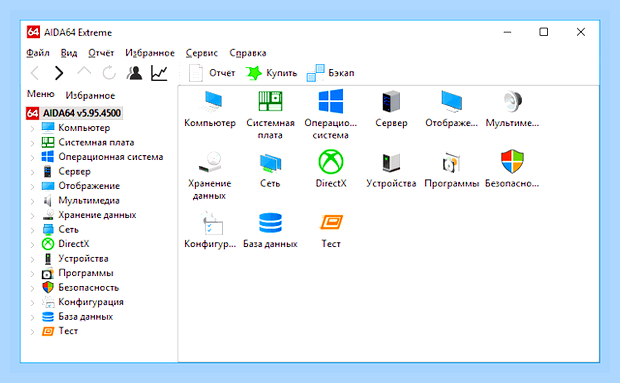The image size is (620, 383).
Task: Switch to the Избранное tab in sidebar
Action: (x=90, y=96)
